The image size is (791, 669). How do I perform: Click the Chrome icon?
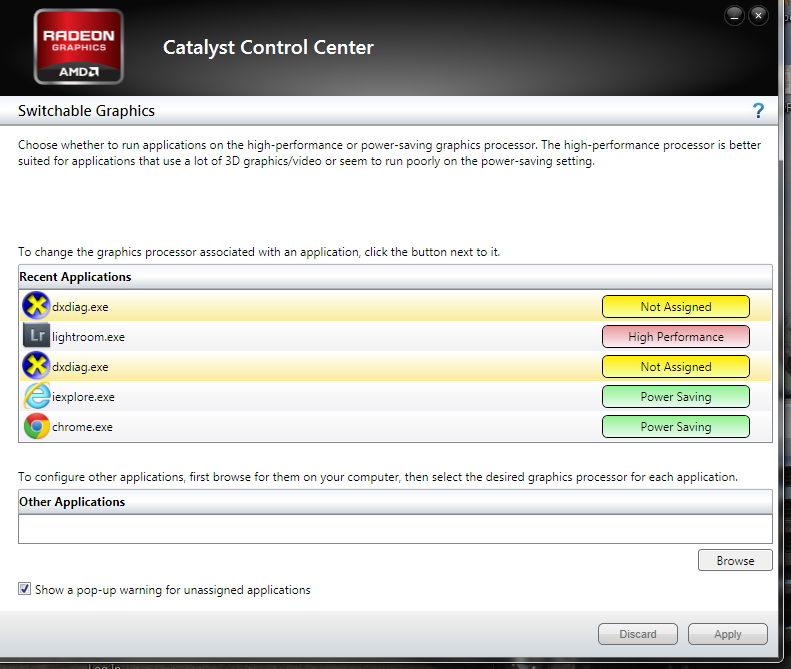(36, 426)
